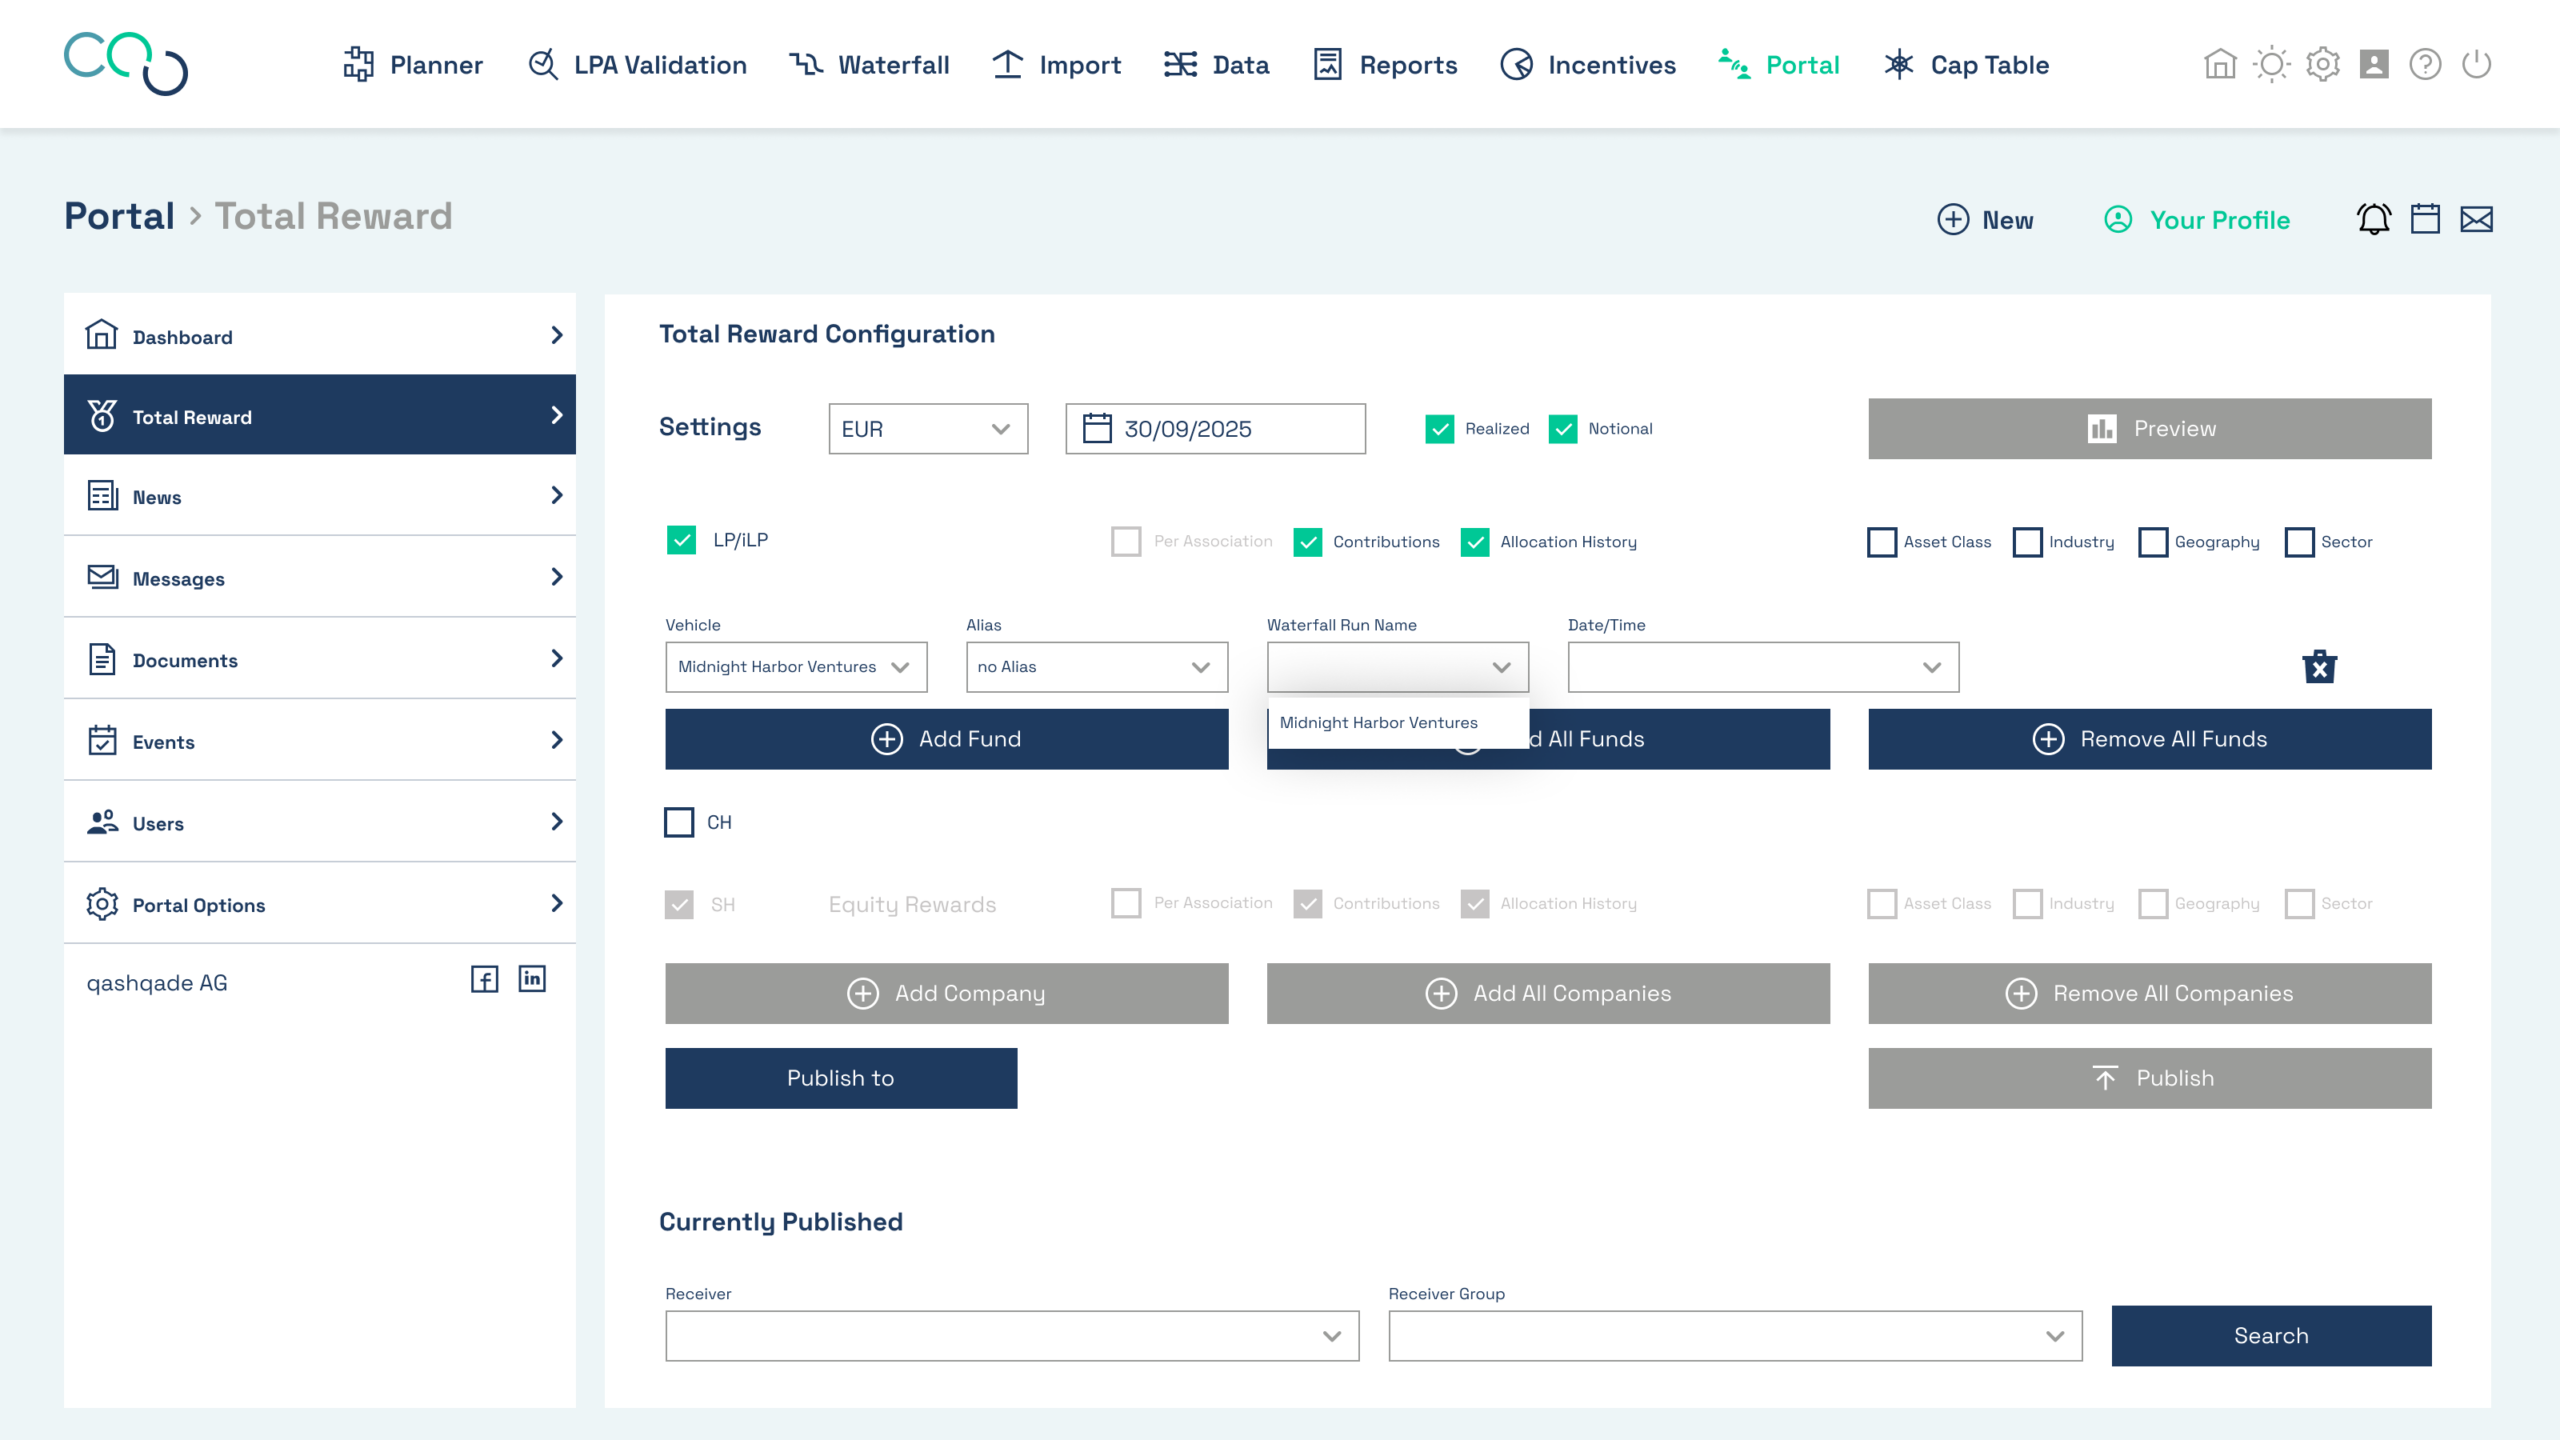Enable LP/iLP Geography checkbox
The height and width of the screenshot is (1440, 2560).
(2152, 542)
